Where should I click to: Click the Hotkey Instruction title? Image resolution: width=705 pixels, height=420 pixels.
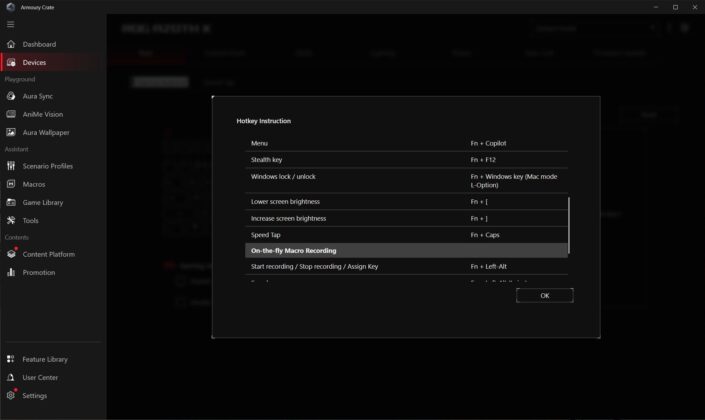pyautogui.click(x=263, y=121)
